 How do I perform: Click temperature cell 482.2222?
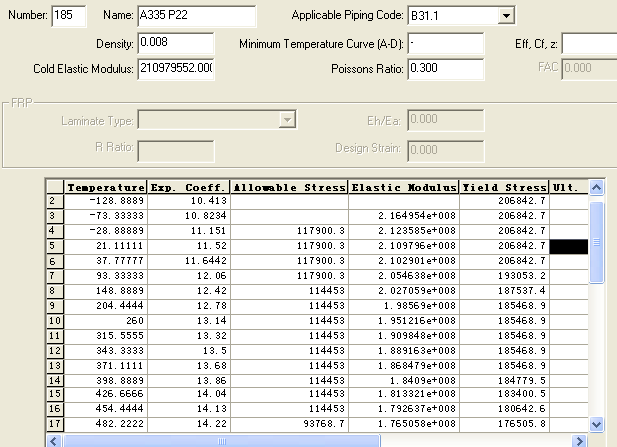(x=105, y=424)
